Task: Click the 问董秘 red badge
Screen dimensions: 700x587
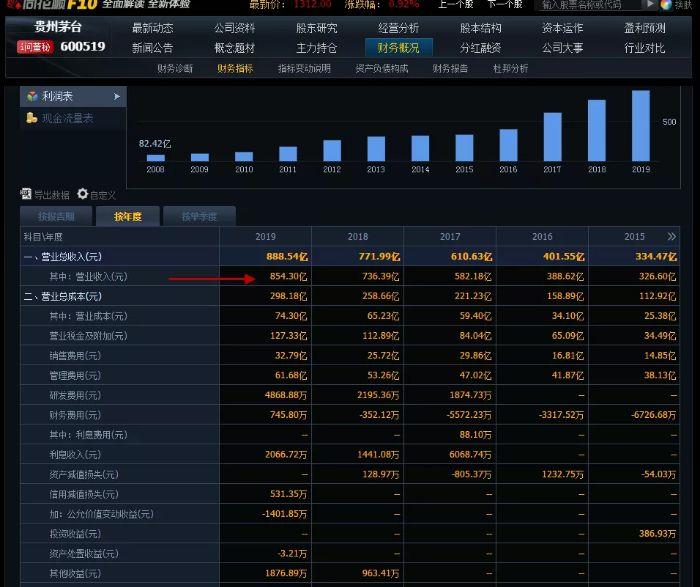Action: click(35, 46)
